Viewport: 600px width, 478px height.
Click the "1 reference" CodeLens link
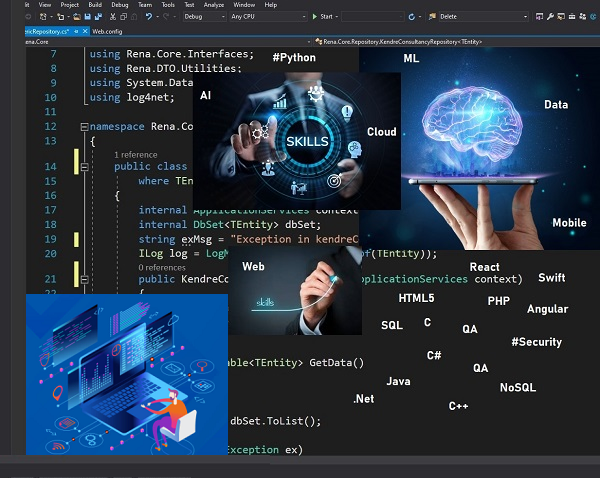pos(135,155)
